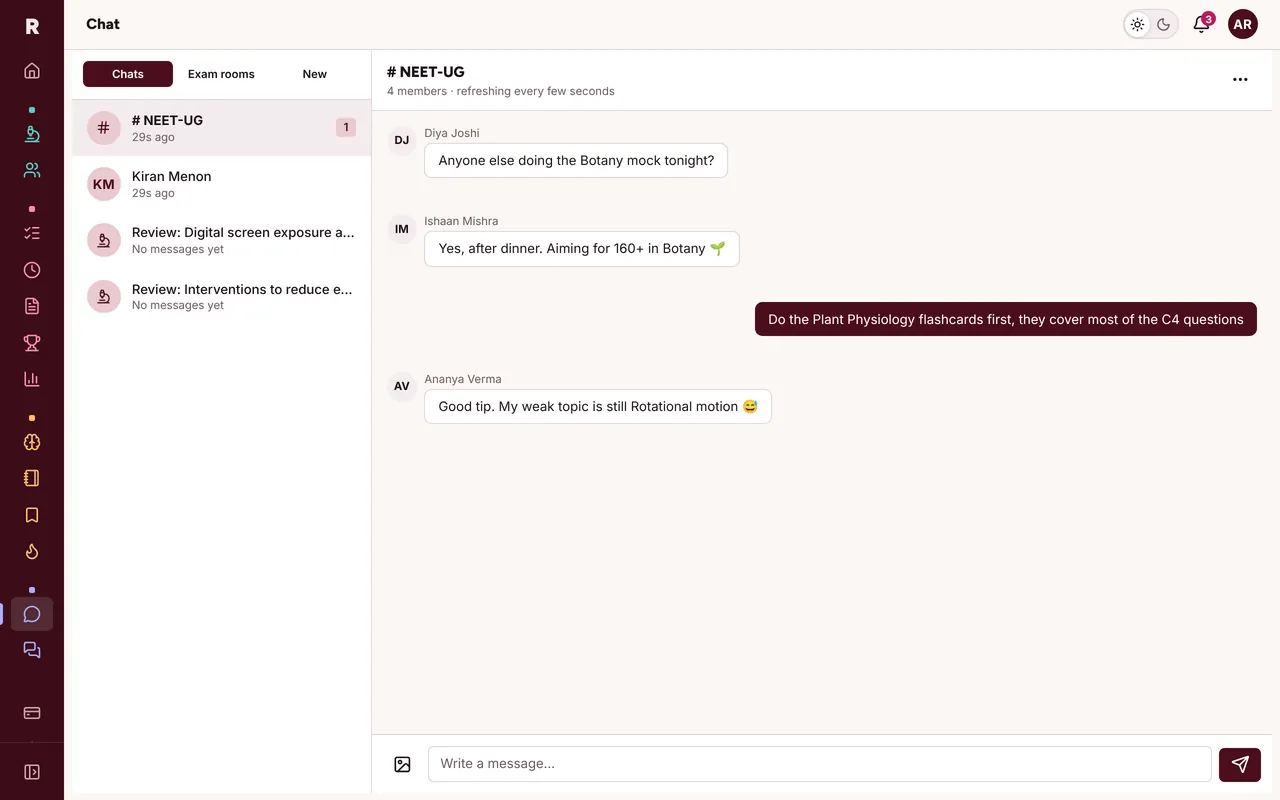Screen dimensions: 1280x800
Task: Click Diya Joshi's Botany mock message
Action: coord(576,160)
